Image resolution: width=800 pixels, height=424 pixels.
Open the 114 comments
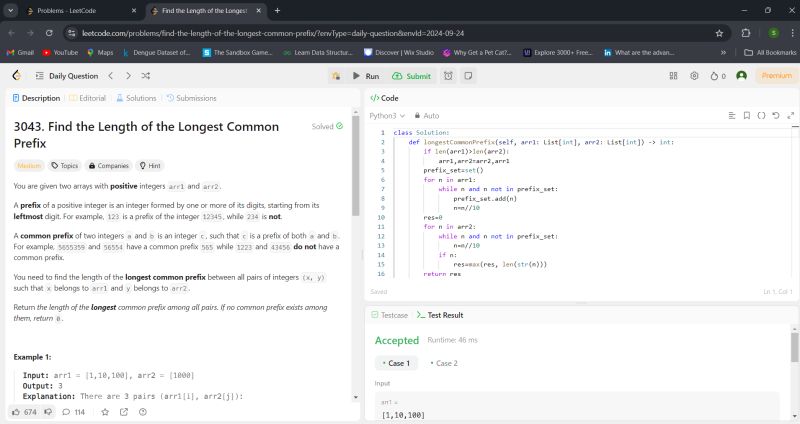click(x=73, y=412)
